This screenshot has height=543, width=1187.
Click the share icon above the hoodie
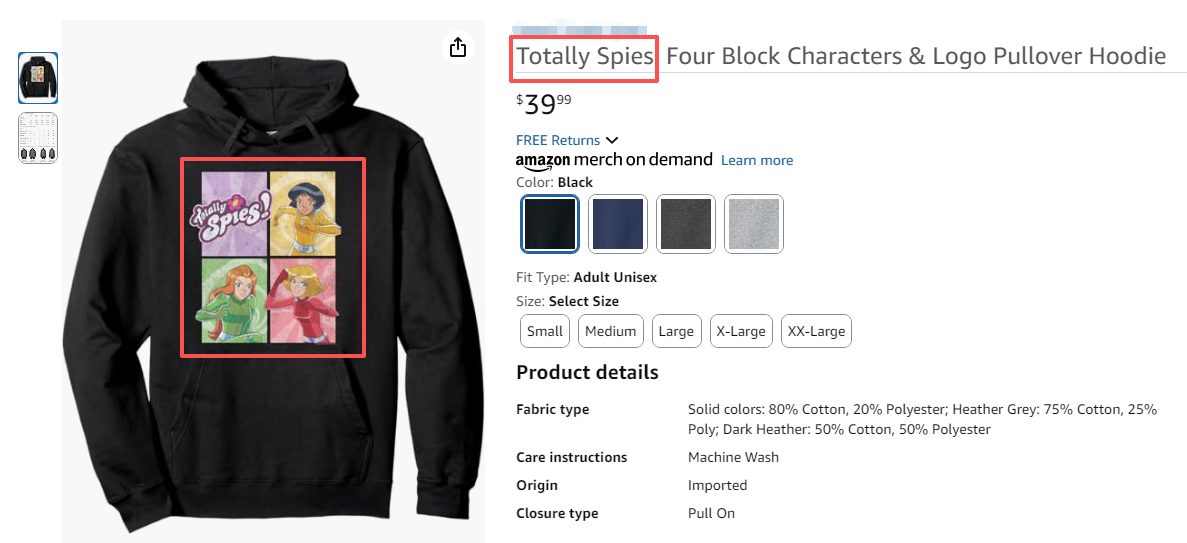click(x=458, y=47)
